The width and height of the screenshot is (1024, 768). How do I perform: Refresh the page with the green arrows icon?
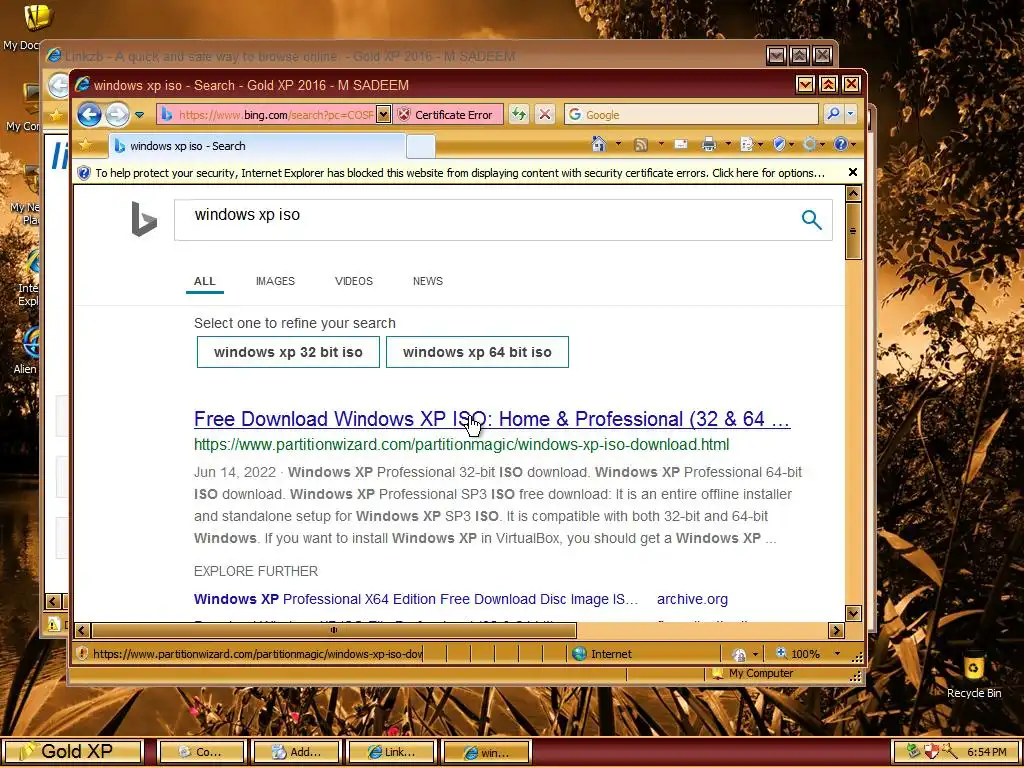(x=519, y=115)
